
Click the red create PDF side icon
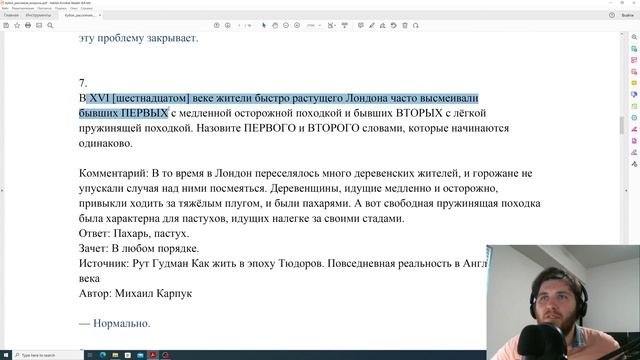634,71
